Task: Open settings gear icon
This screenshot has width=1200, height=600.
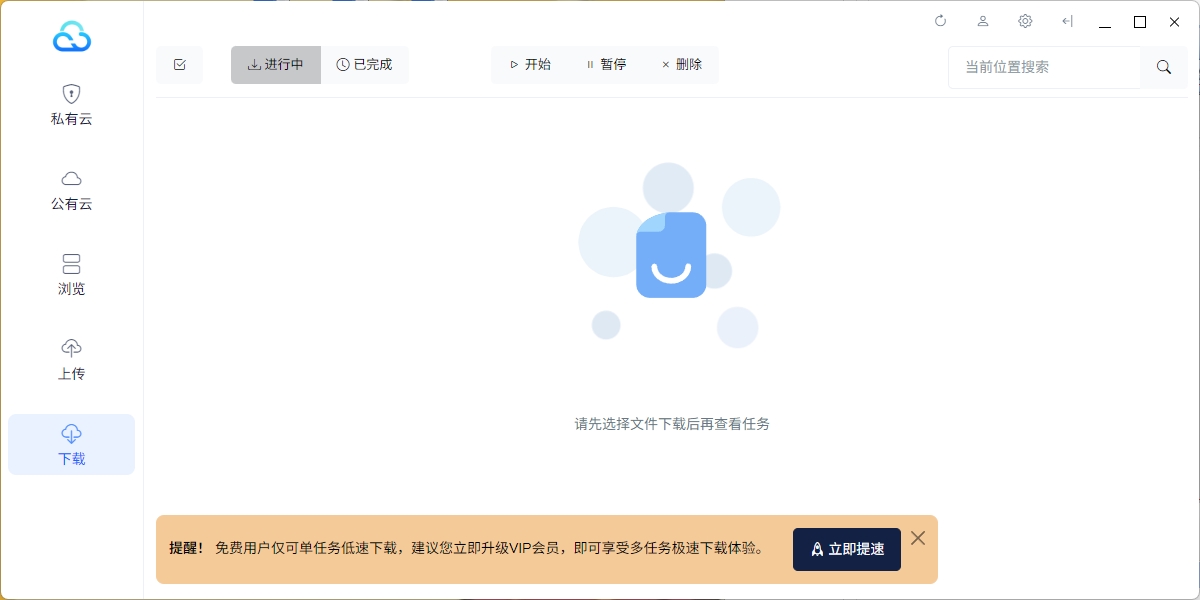Action: (1025, 21)
